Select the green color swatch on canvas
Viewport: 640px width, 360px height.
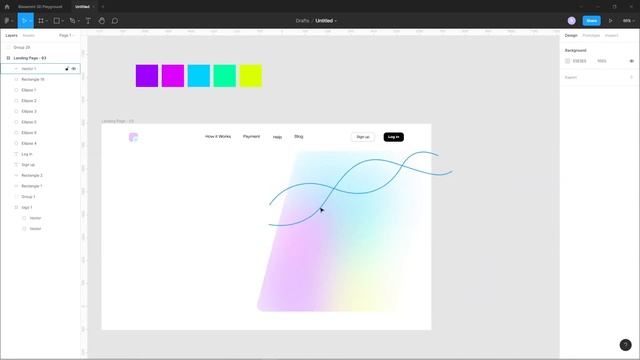point(225,76)
